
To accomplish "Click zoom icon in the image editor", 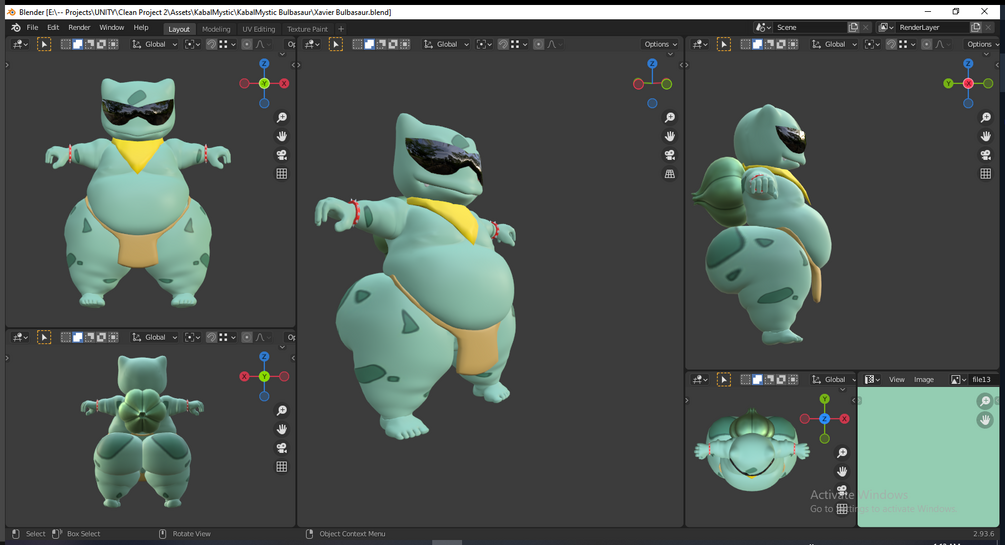I will (x=985, y=401).
